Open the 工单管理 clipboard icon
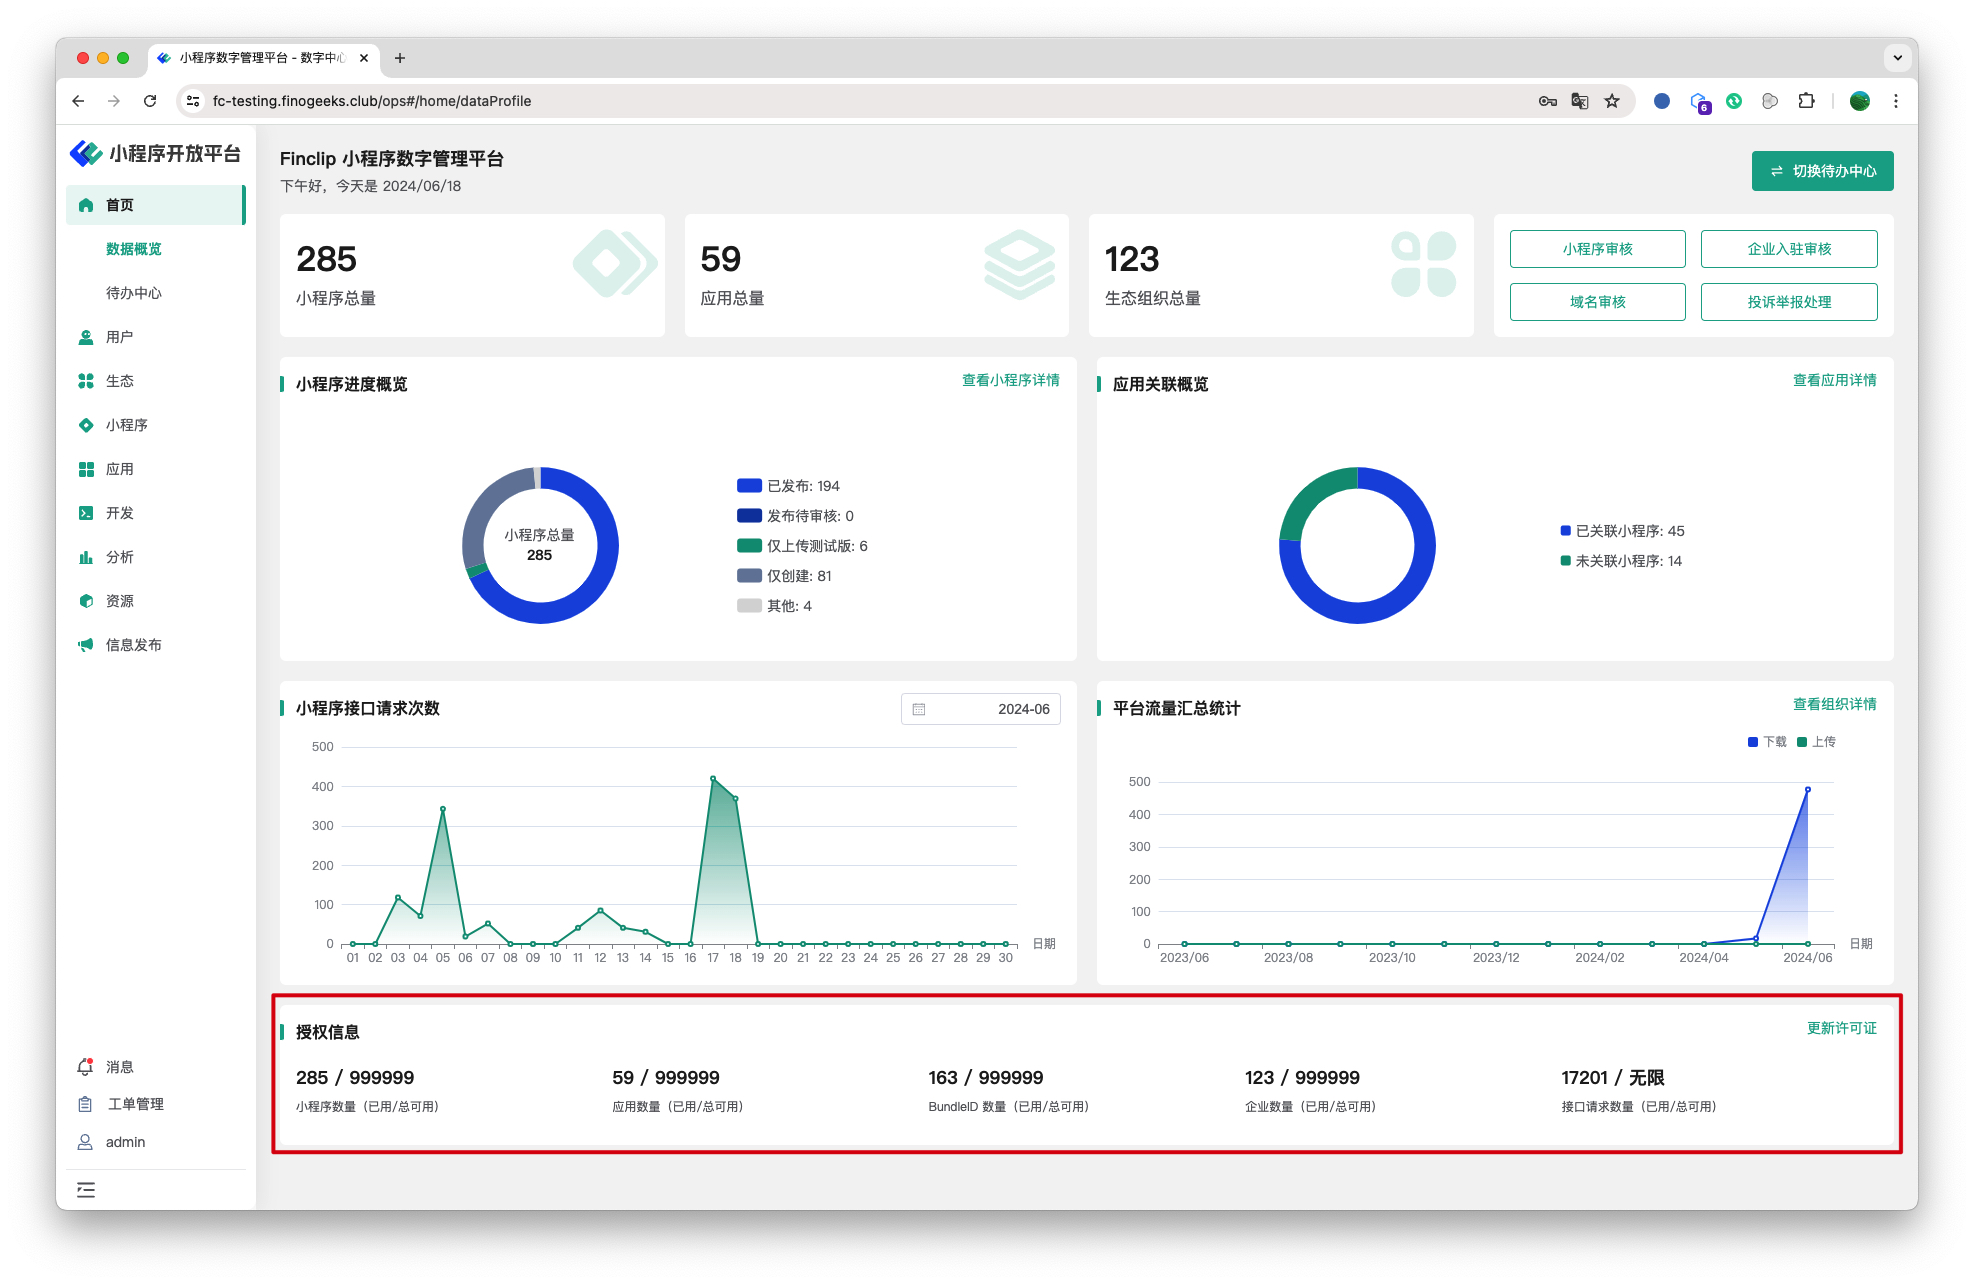 pyautogui.click(x=86, y=1104)
